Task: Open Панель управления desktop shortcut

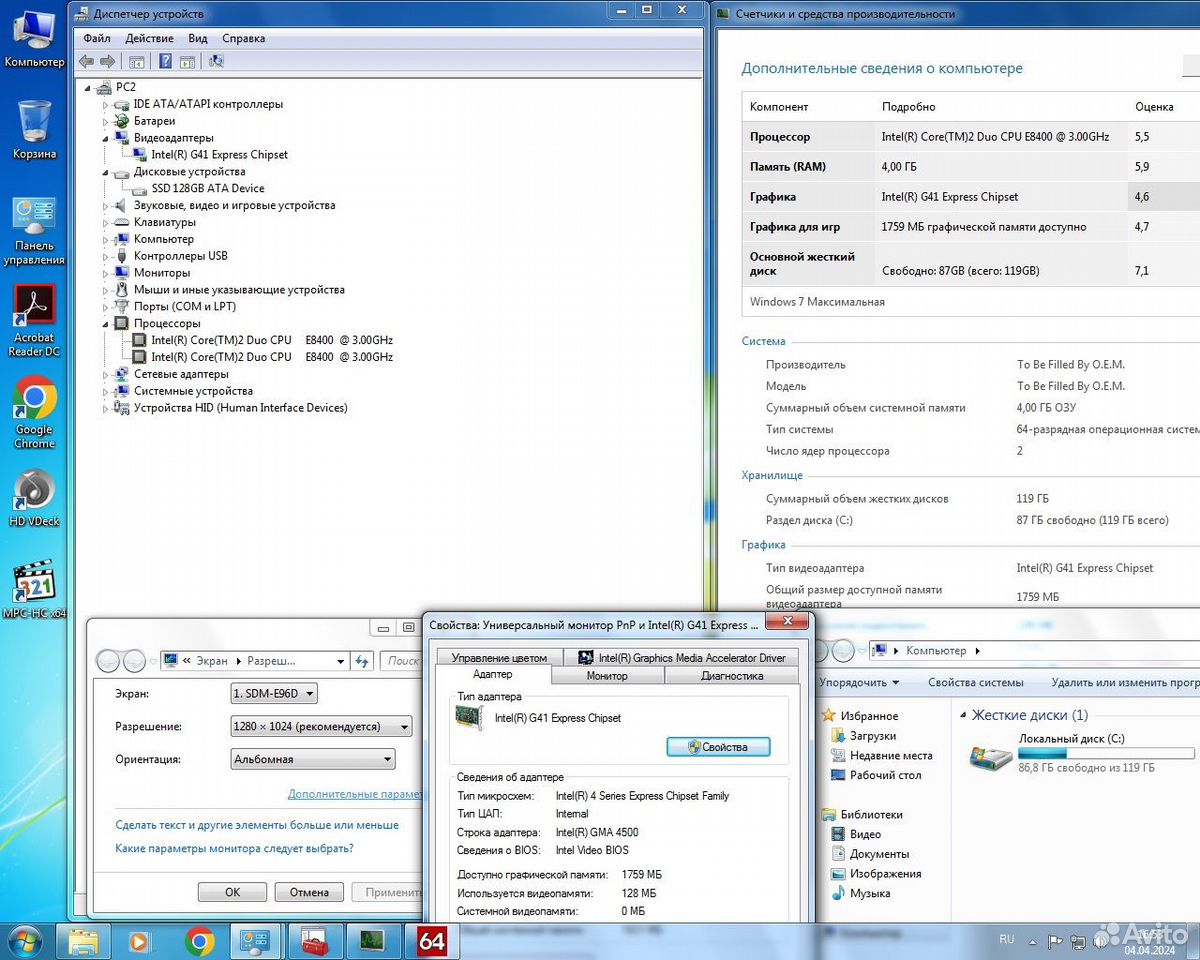Action: [x=34, y=231]
